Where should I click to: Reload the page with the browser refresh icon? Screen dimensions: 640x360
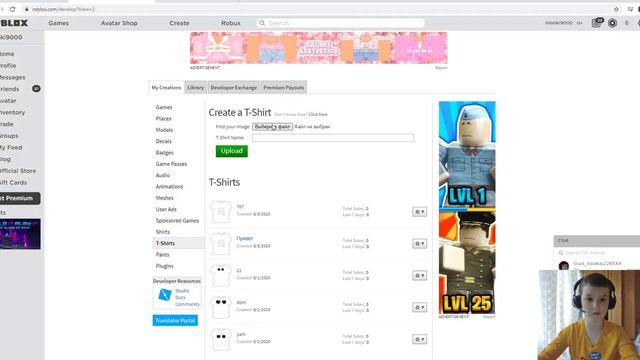click(13, 9)
